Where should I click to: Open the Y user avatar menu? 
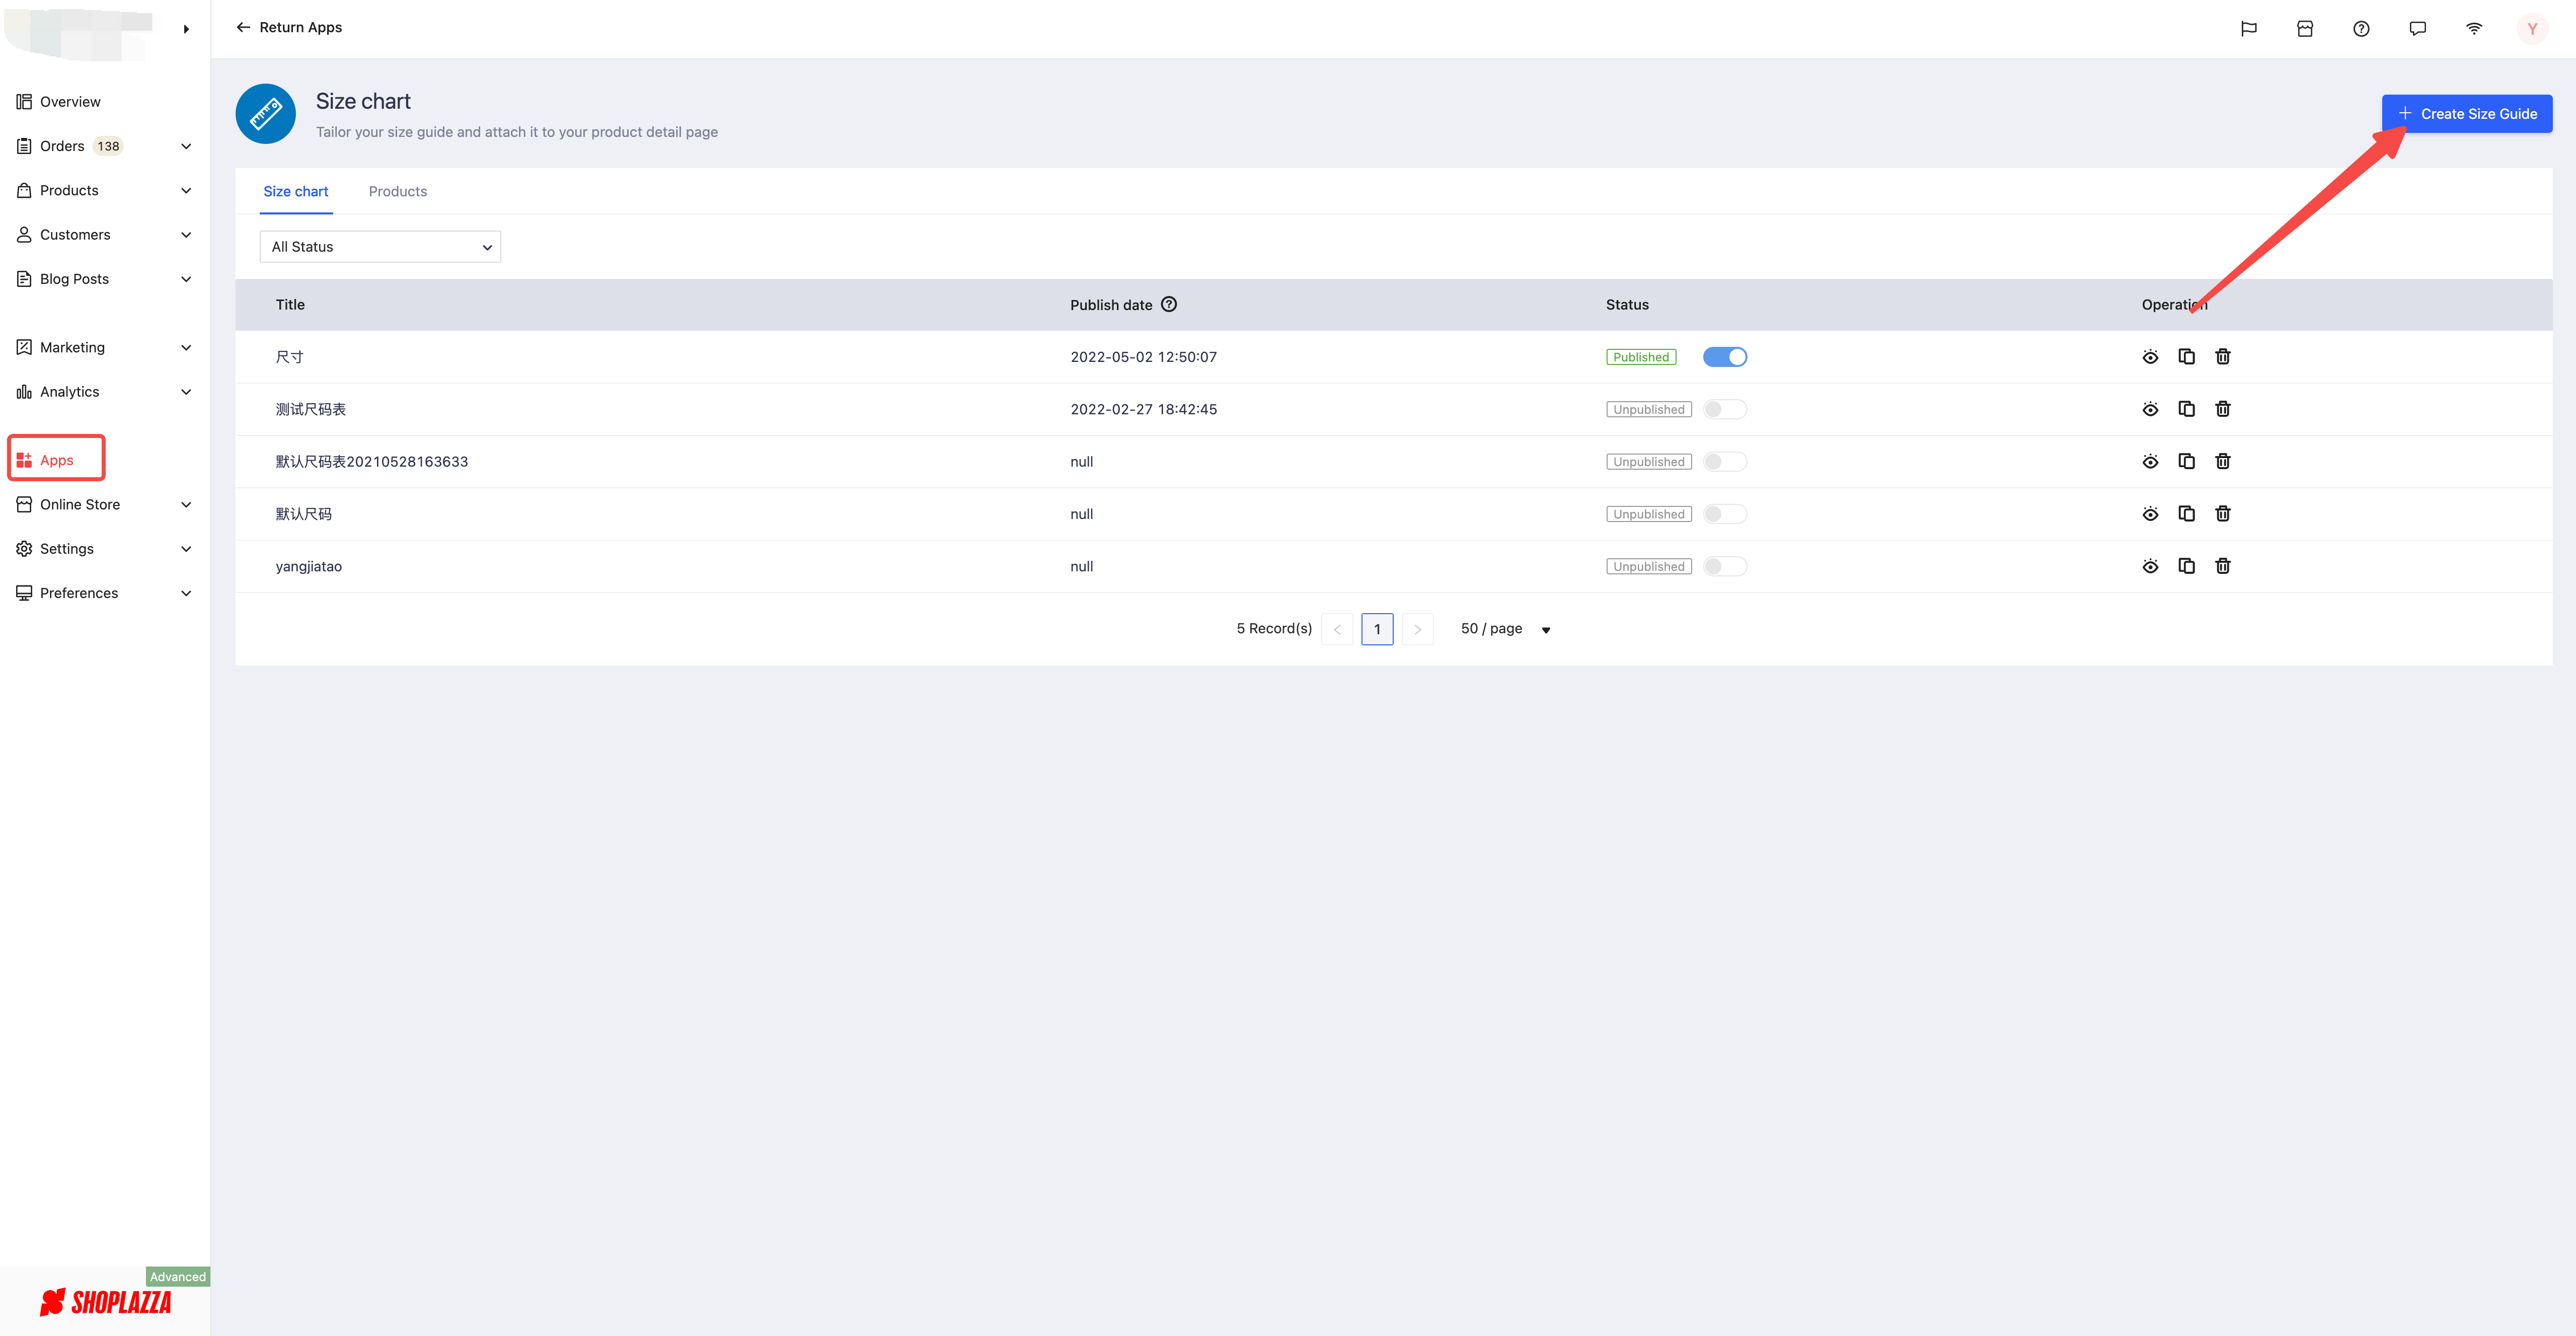(2531, 29)
